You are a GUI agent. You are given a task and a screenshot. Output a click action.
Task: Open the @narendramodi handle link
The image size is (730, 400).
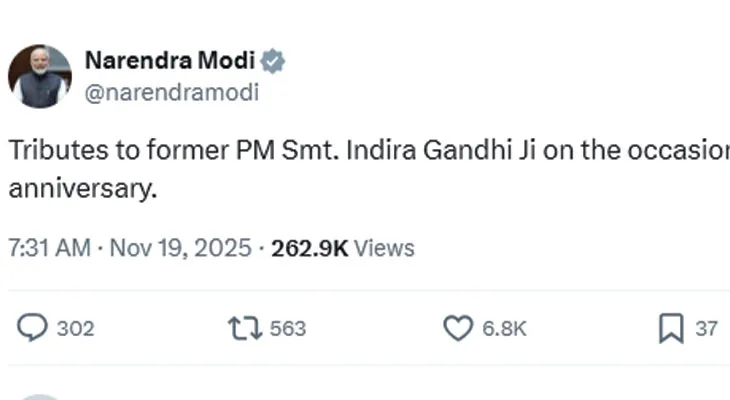(171, 93)
